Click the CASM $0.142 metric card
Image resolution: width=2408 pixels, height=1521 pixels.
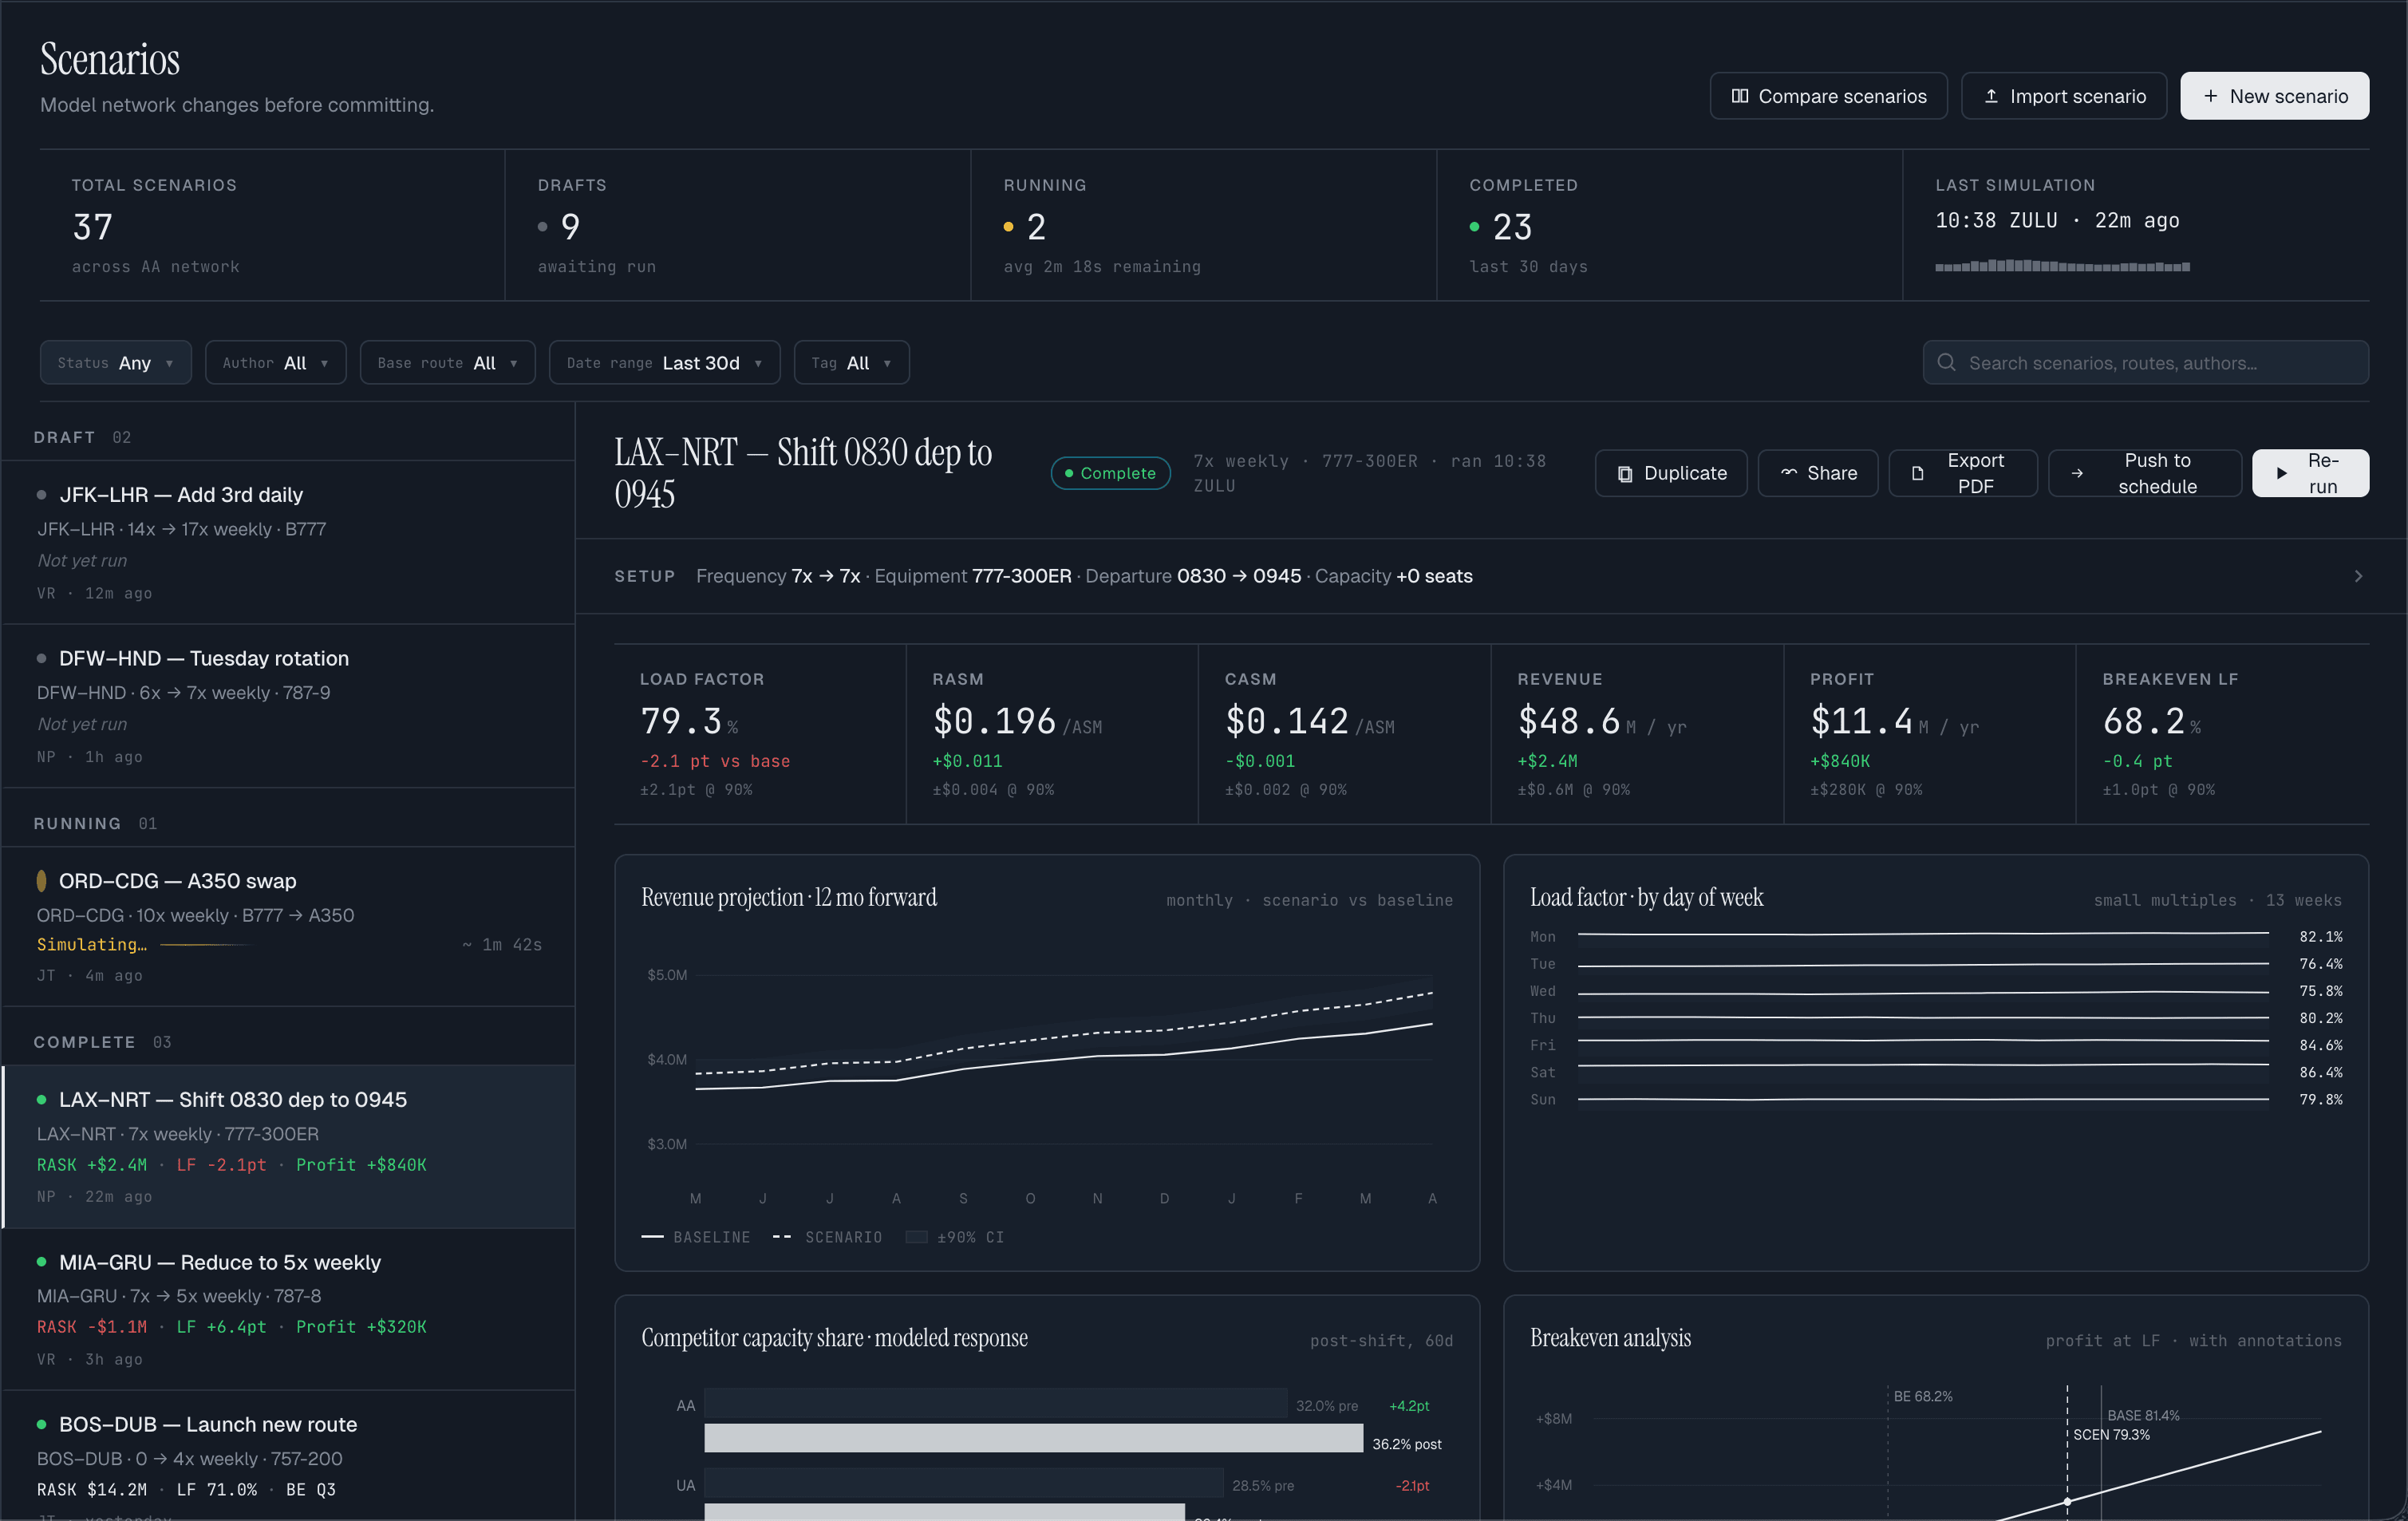[1344, 734]
